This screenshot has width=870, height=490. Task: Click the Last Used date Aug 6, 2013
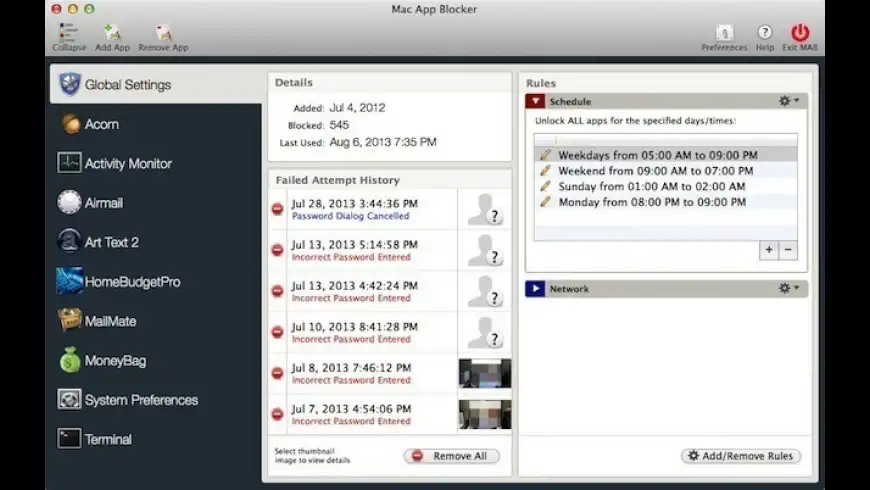383,142
